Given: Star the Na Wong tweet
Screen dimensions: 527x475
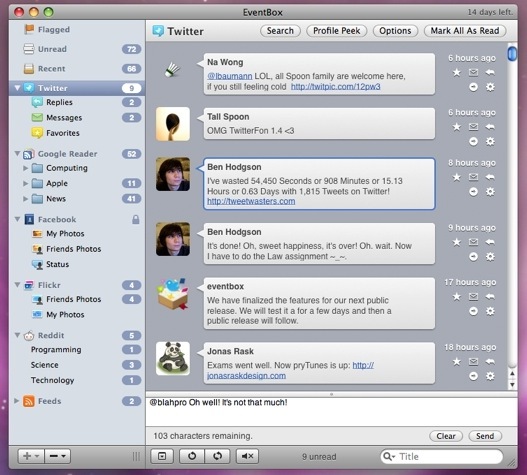Looking at the screenshot, I should pyautogui.click(x=456, y=72).
